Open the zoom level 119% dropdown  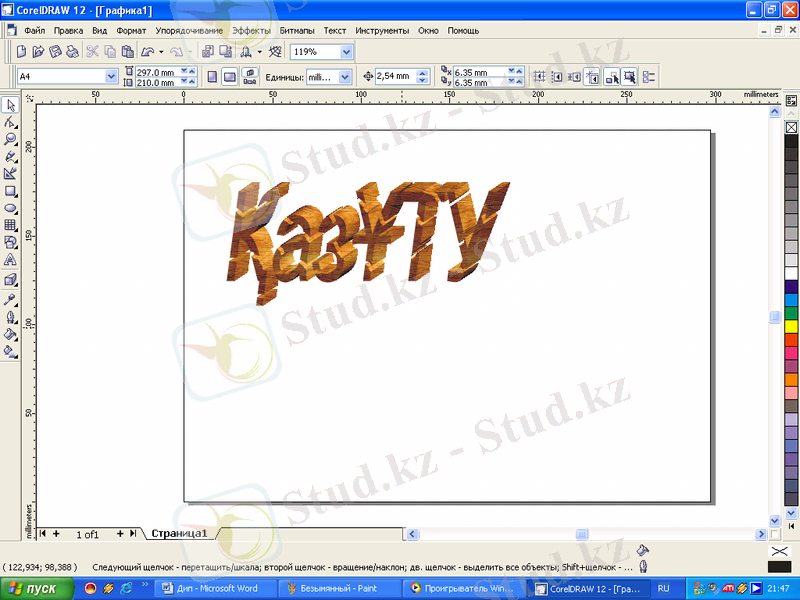tap(346, 52)
